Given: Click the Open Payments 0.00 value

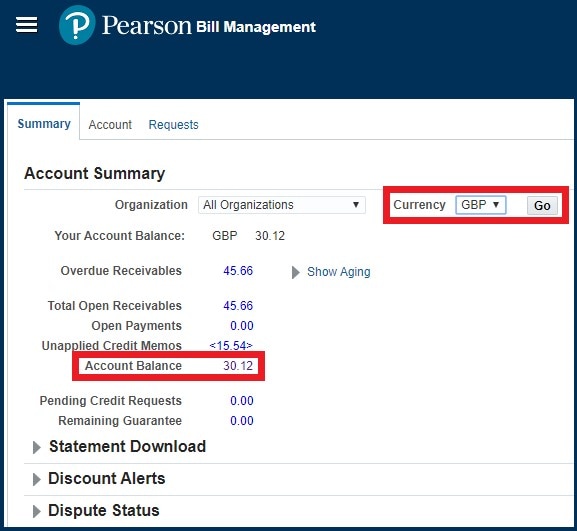Looking at the screenshot, I should click(x=242, y=326).
